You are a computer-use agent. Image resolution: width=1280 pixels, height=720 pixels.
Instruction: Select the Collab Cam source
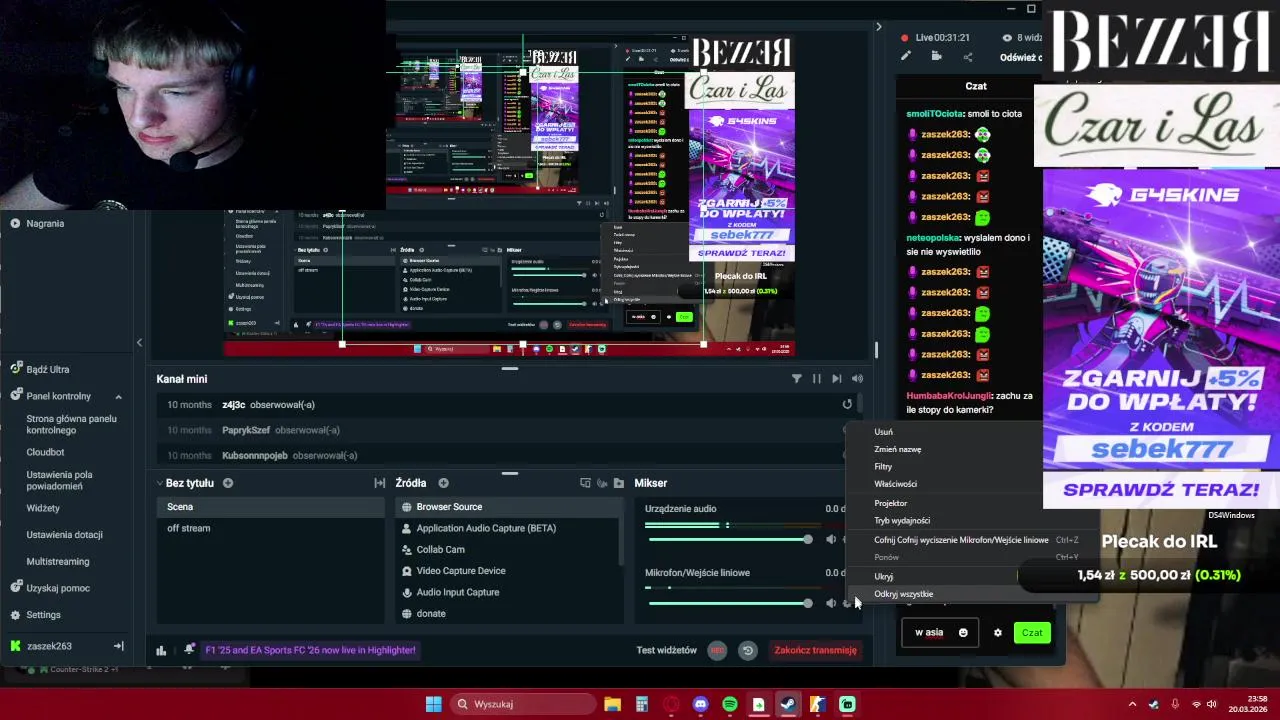pos(508,549)
